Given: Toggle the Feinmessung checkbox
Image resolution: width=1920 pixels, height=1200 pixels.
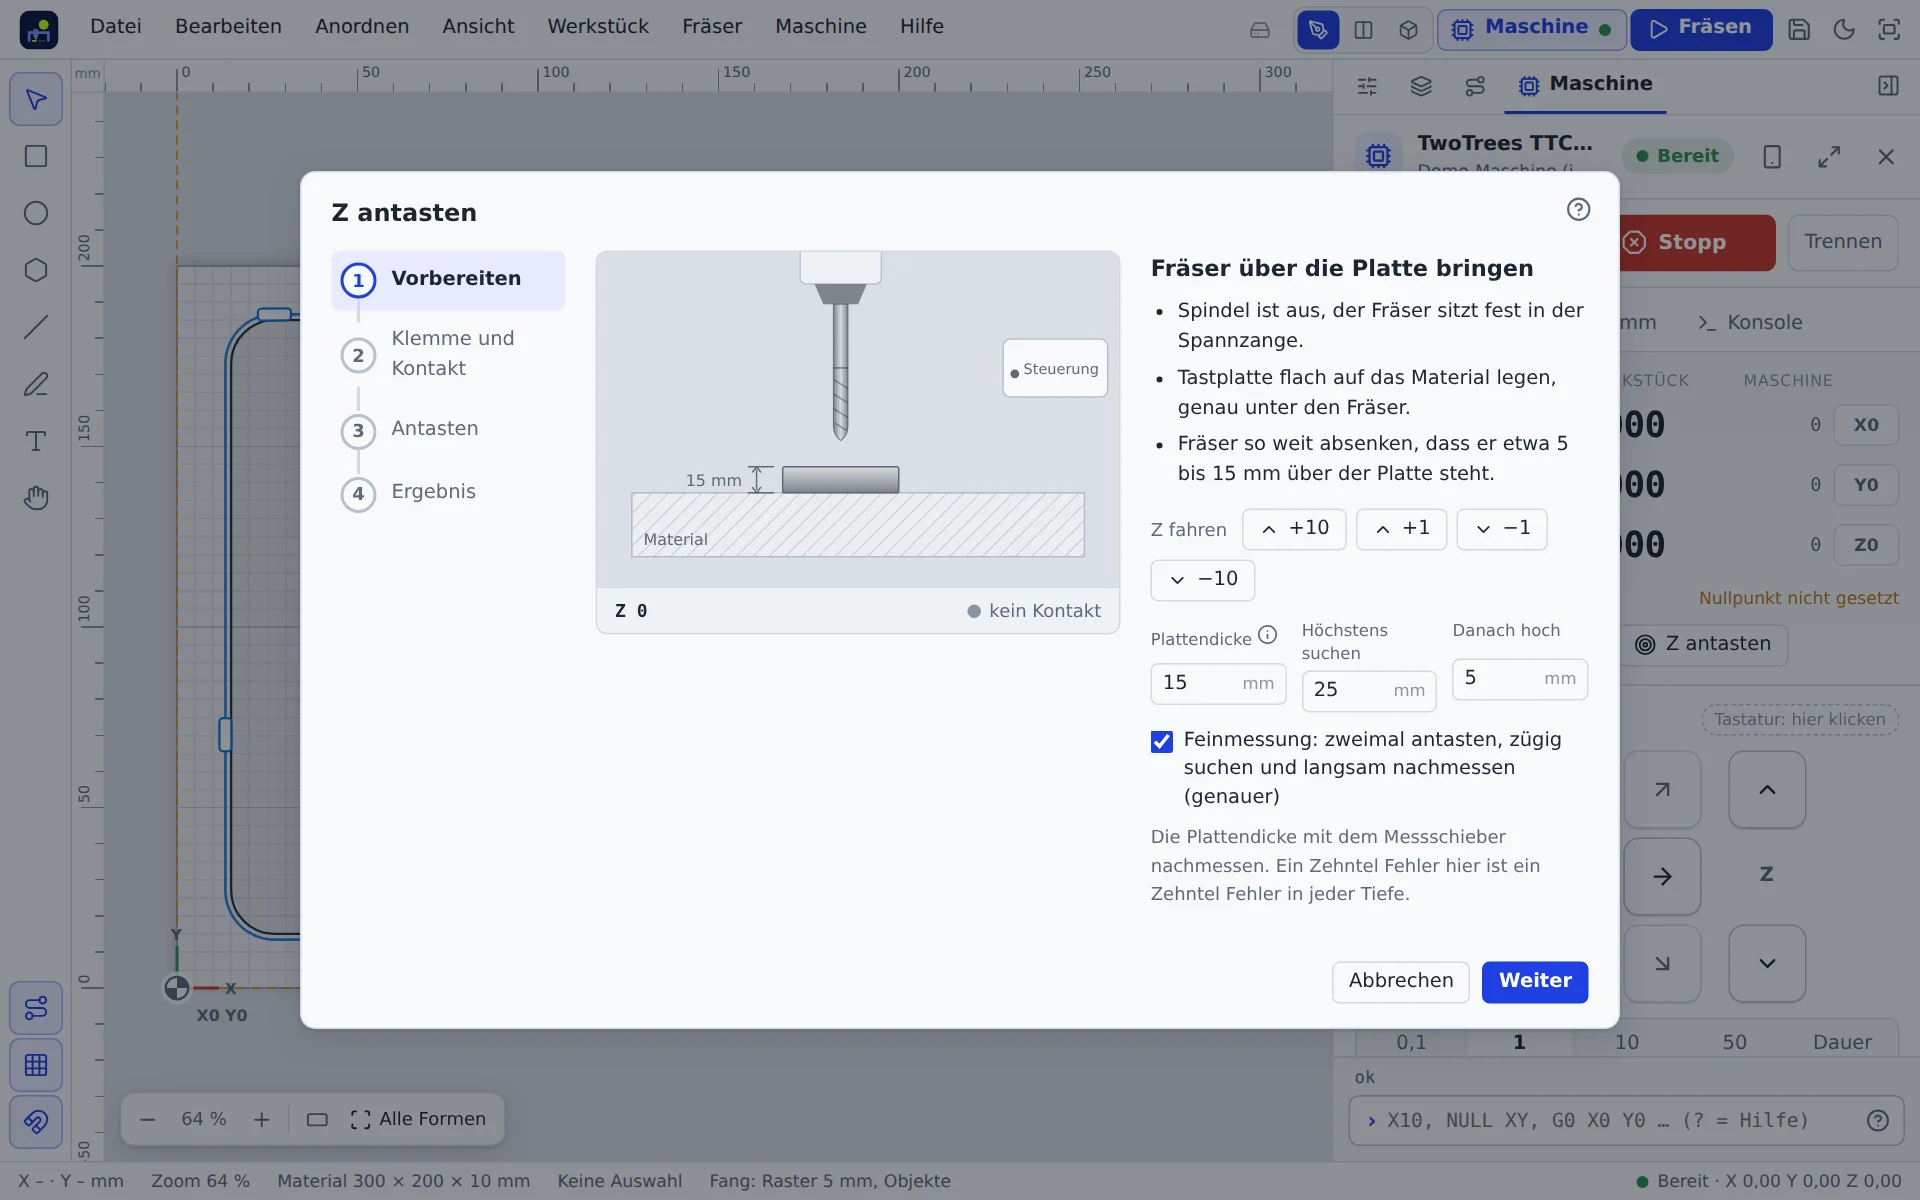Looking at the screenshot, I should click(x=1161, y=741).
